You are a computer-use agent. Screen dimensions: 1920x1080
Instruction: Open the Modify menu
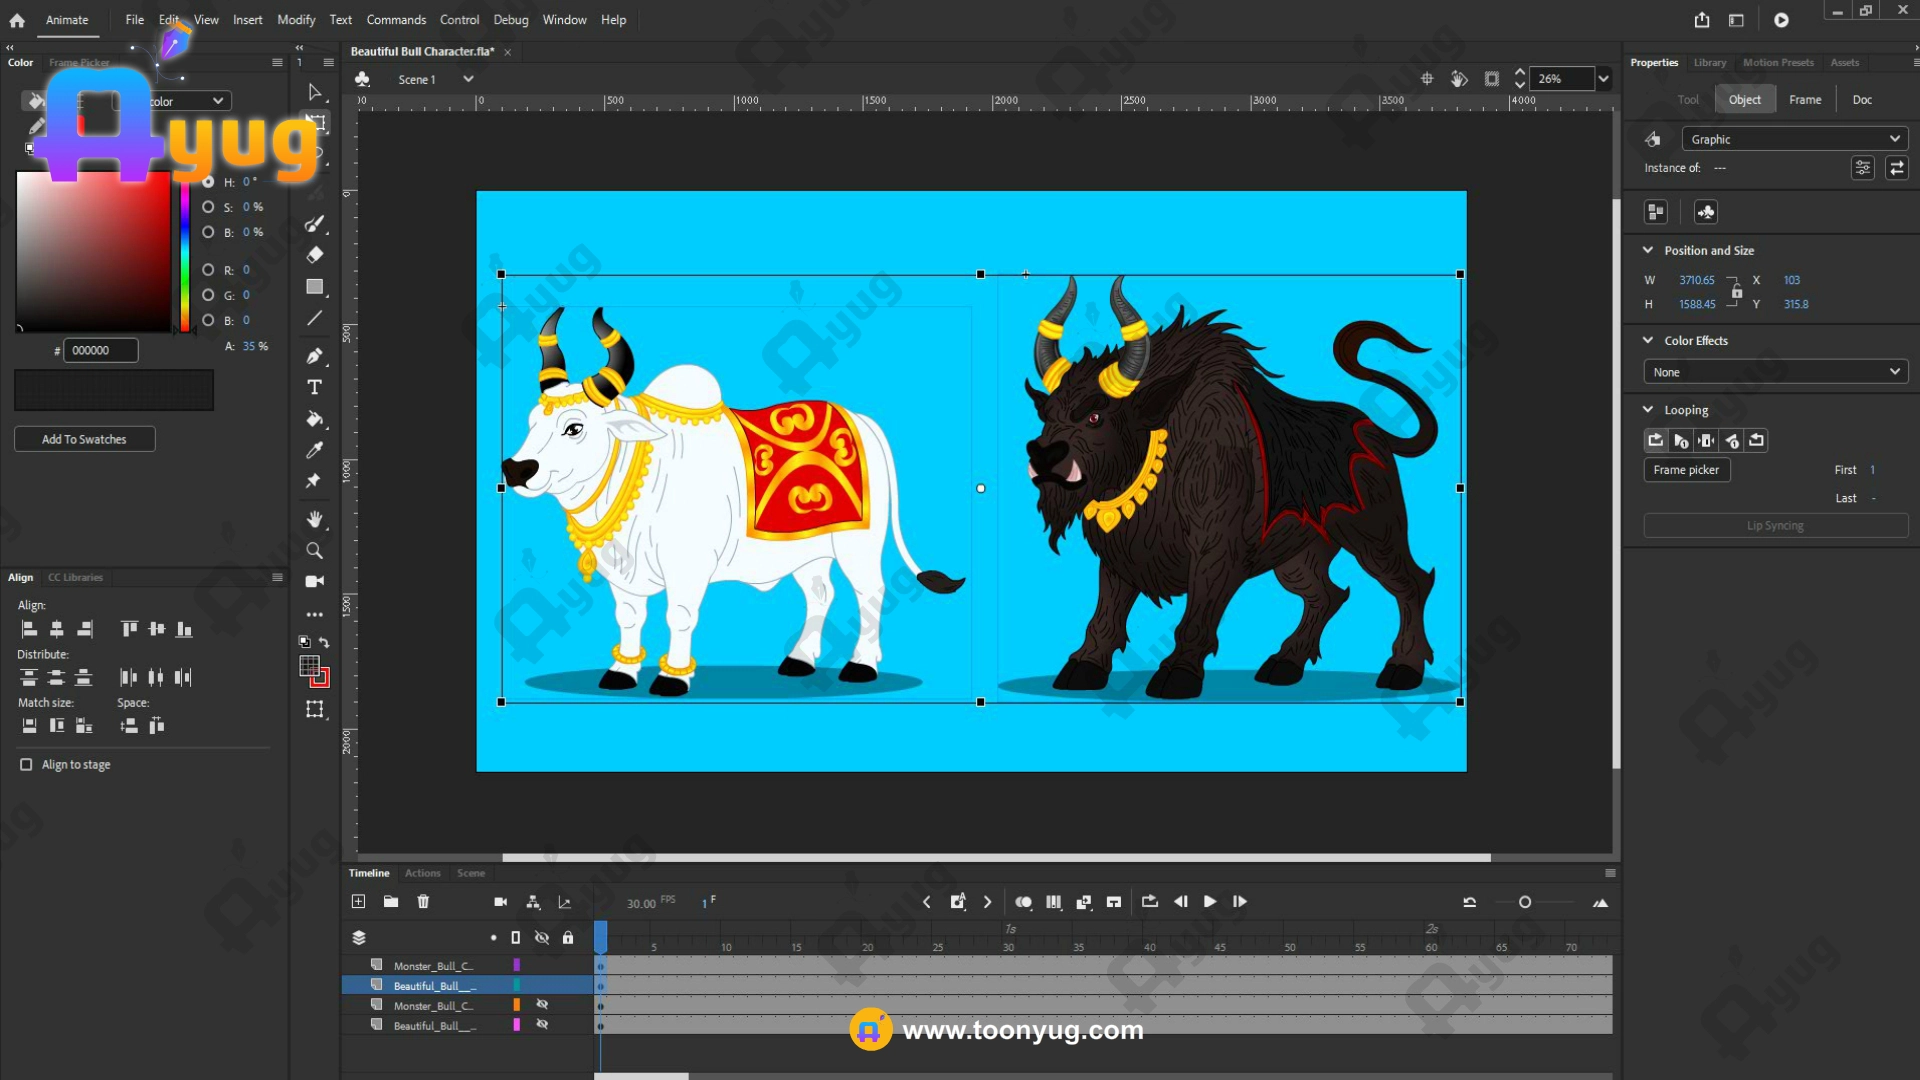coord(296,20)
